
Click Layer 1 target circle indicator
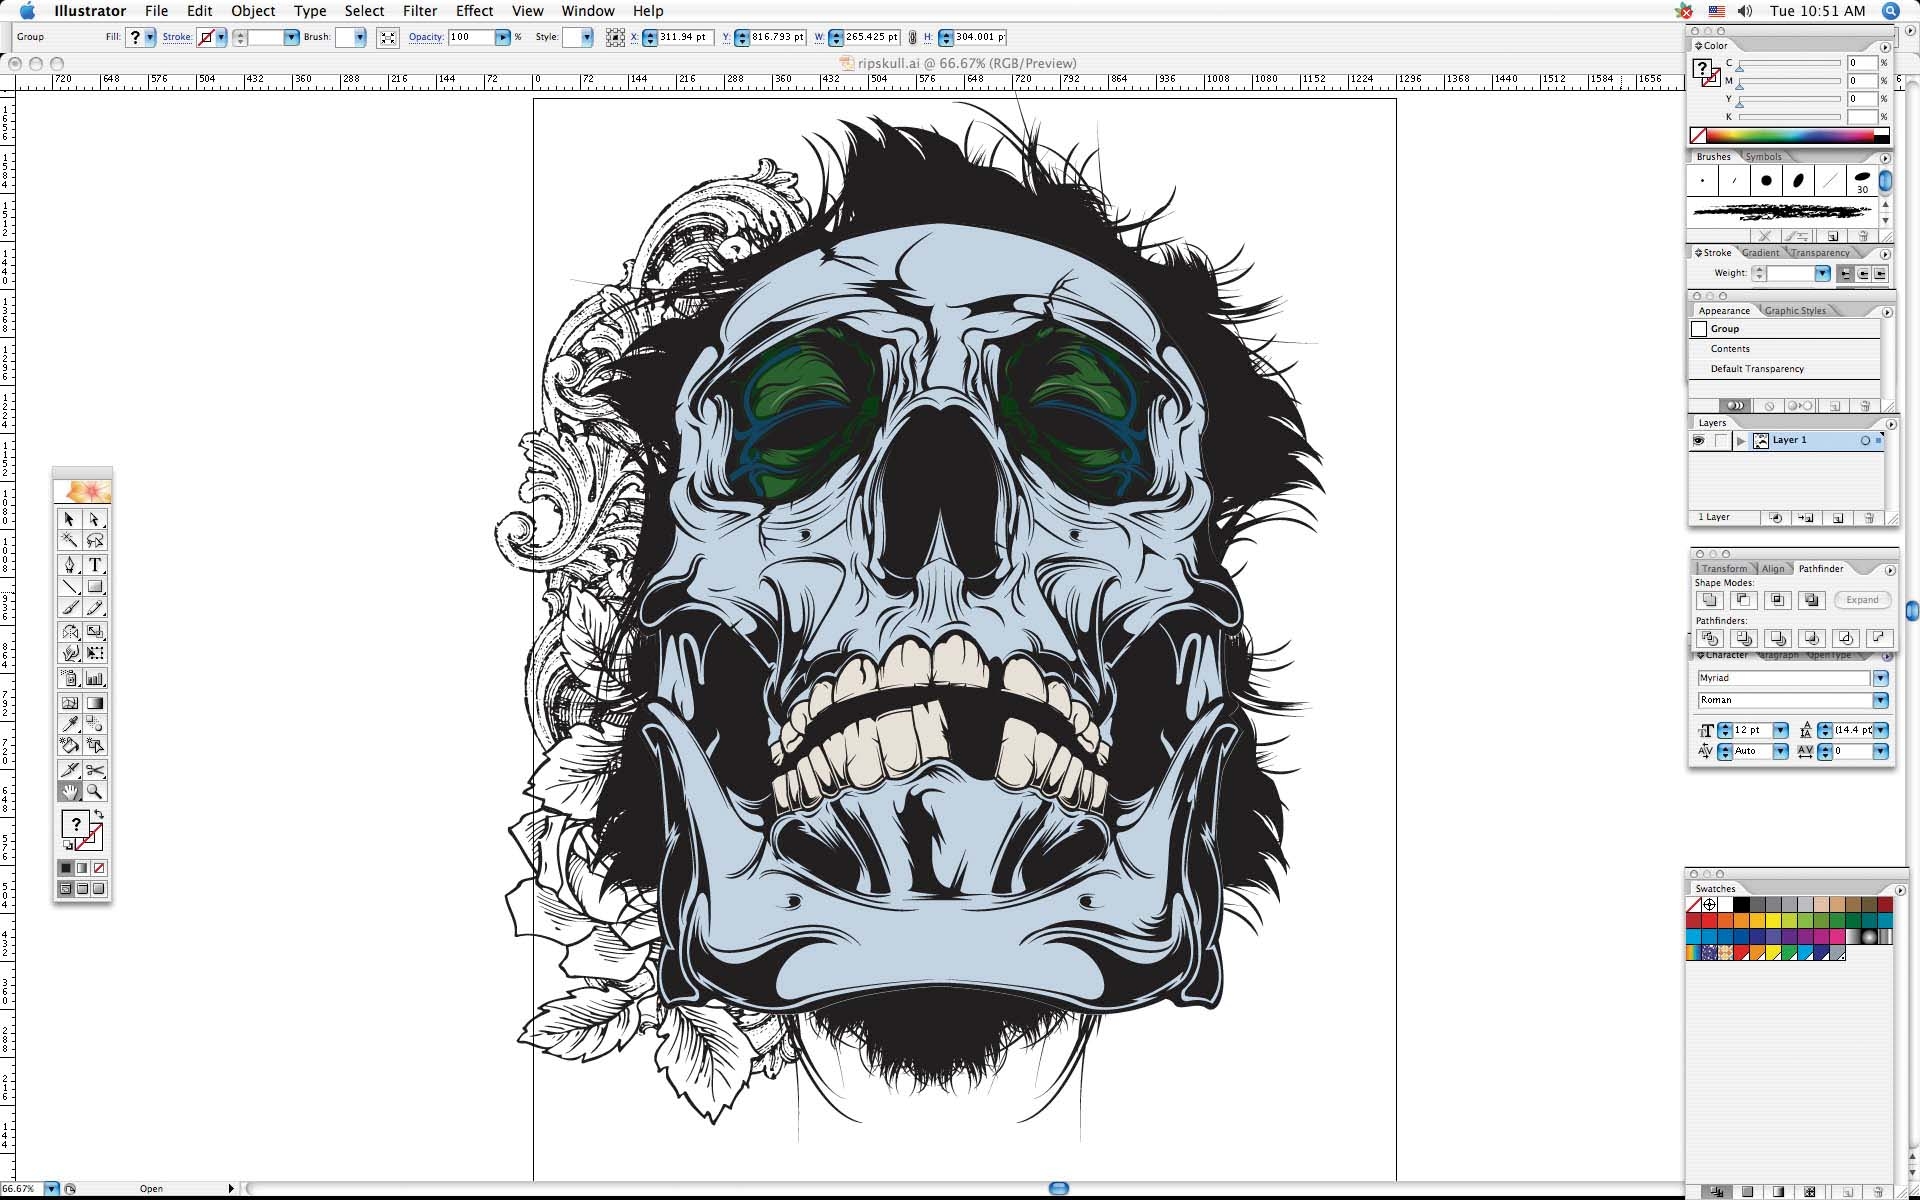coord(1865,441)
